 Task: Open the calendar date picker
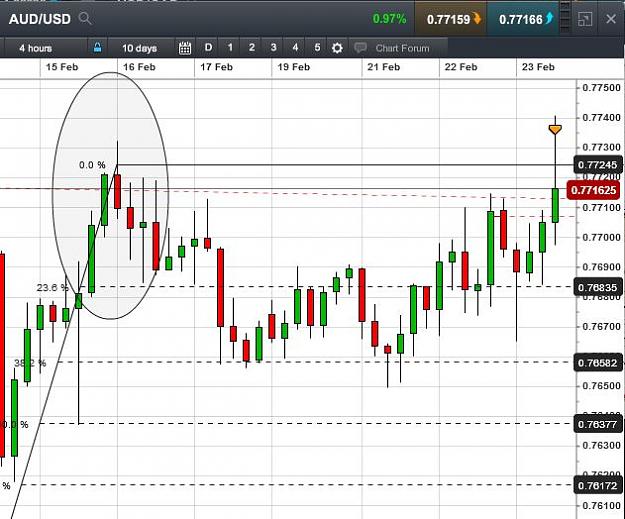185,48
